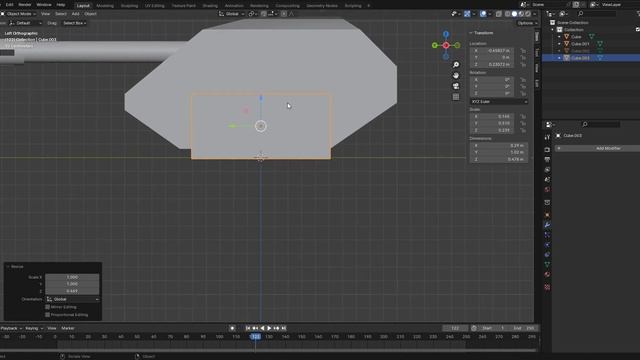This screenshot has width=640, height=360.
Task: Open the Physics properties tab icon
Action: click(547, 245)
